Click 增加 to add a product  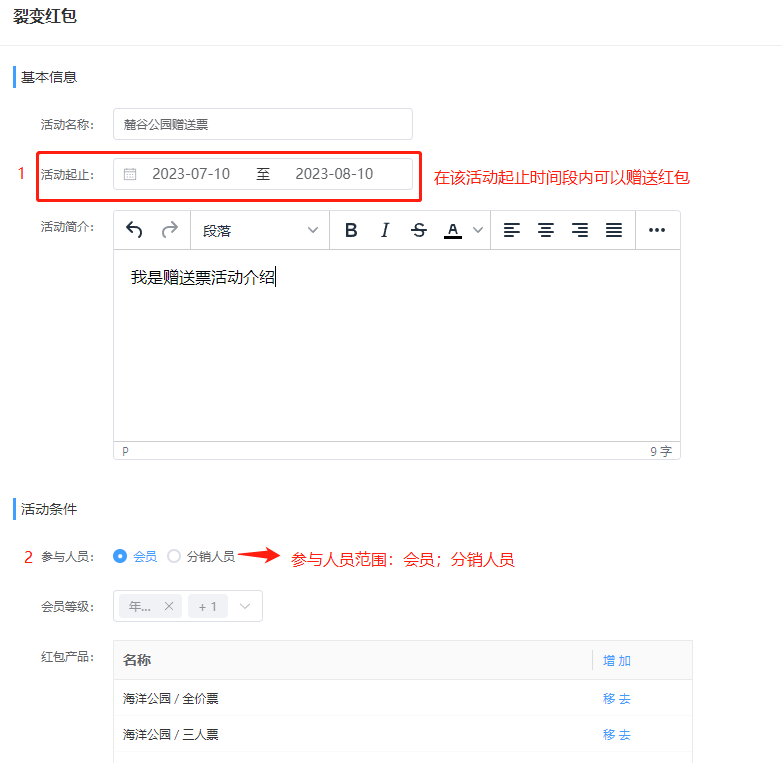point(617,660)
